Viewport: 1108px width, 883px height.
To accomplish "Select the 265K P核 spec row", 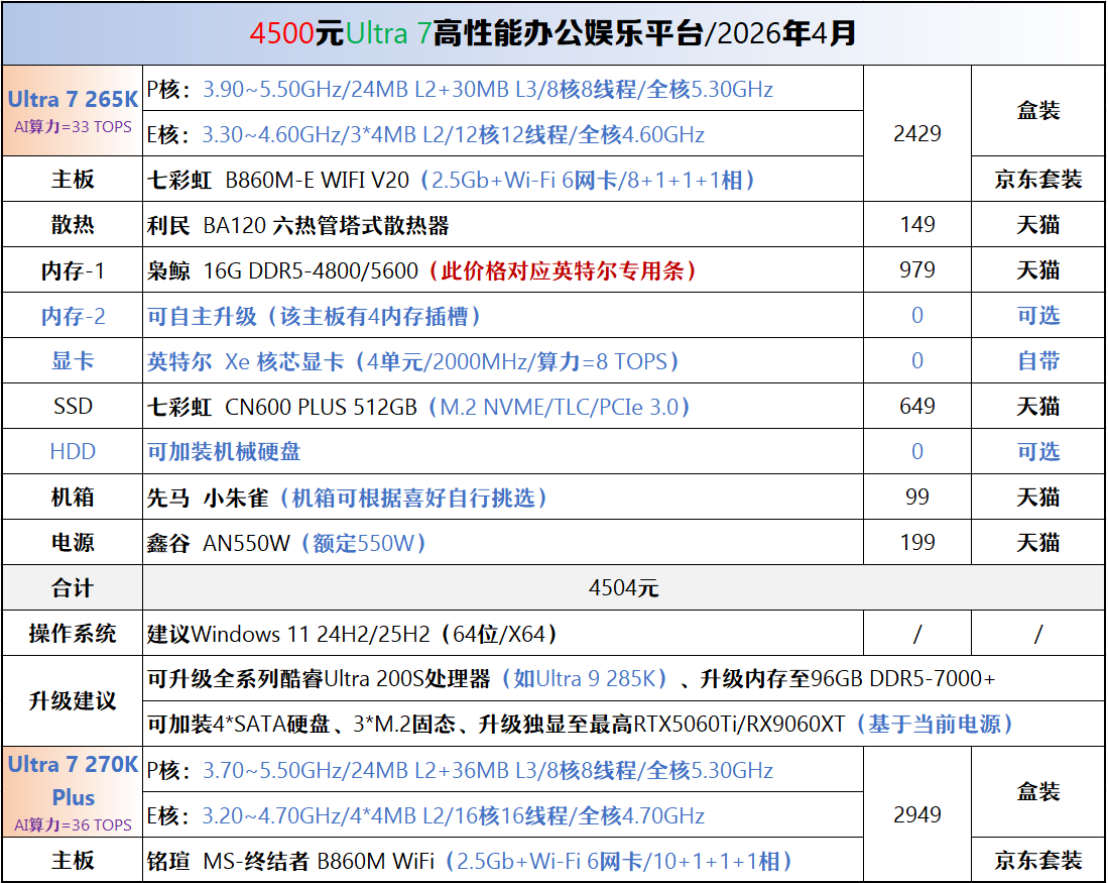I will point(503,89).
